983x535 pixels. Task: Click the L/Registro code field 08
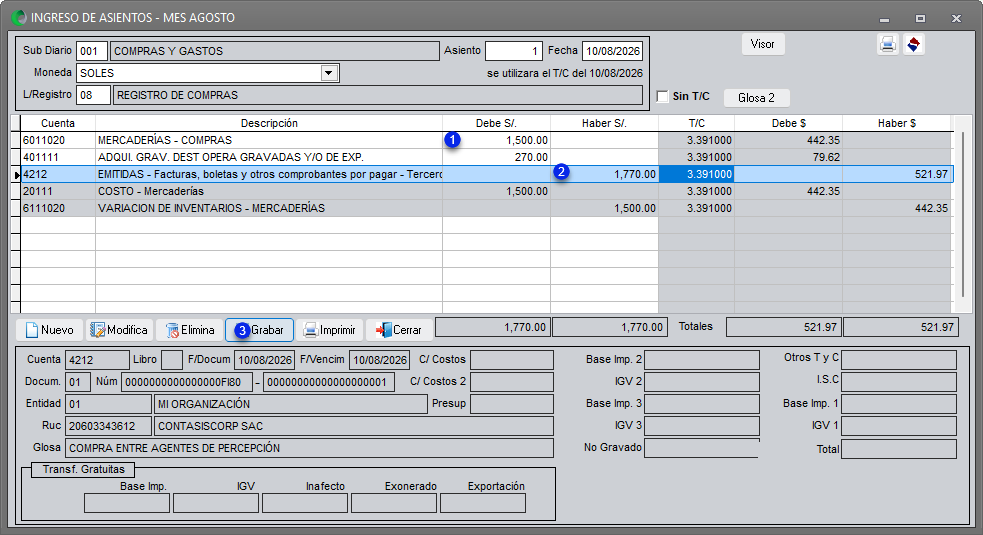point(93,95)
